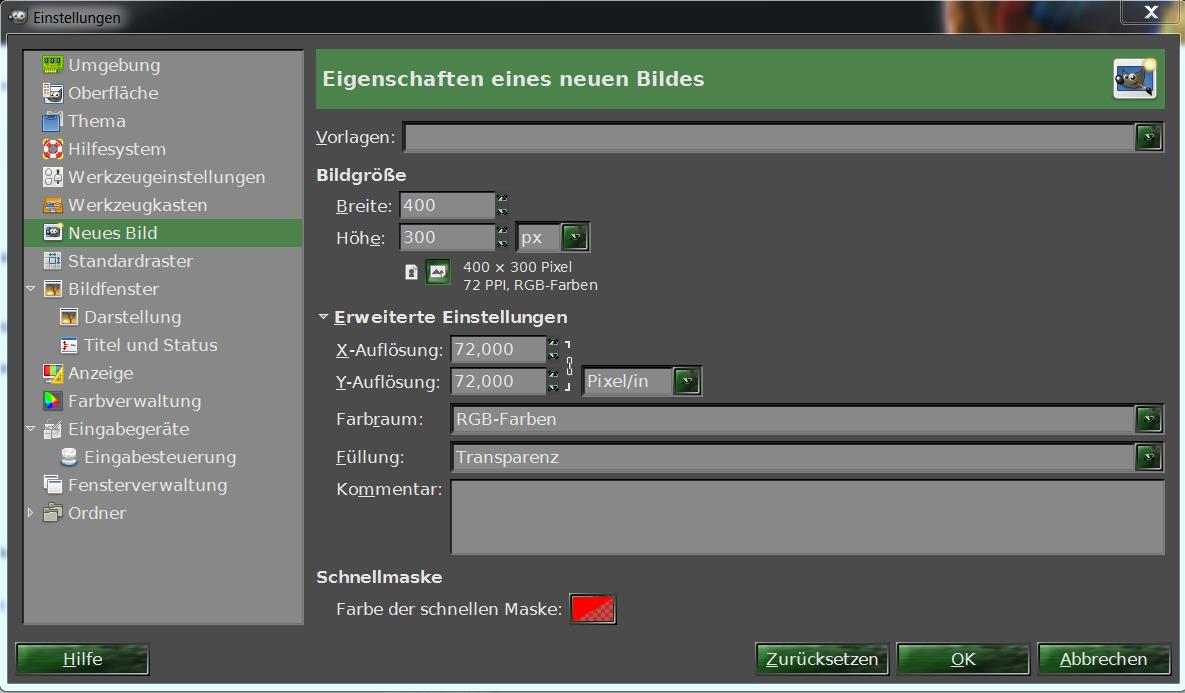Select Farbverwaltung in the sidebar
1185x693 pixels.
coord(135,401)
